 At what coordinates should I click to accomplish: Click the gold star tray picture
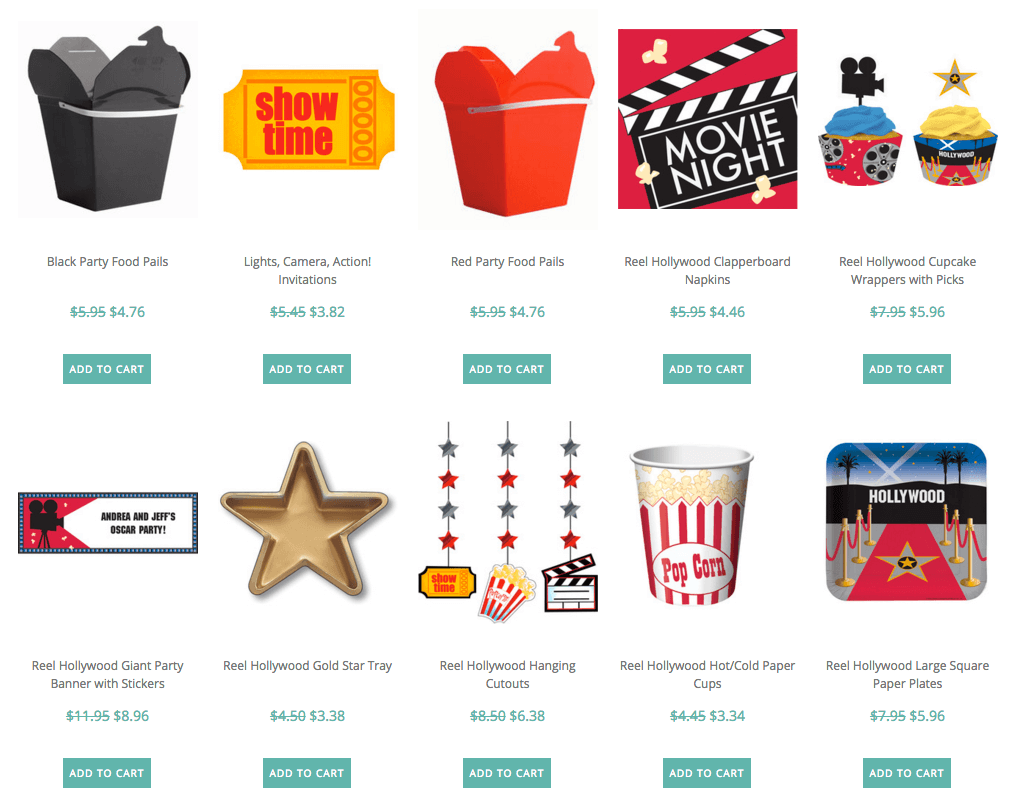[305, 519]
